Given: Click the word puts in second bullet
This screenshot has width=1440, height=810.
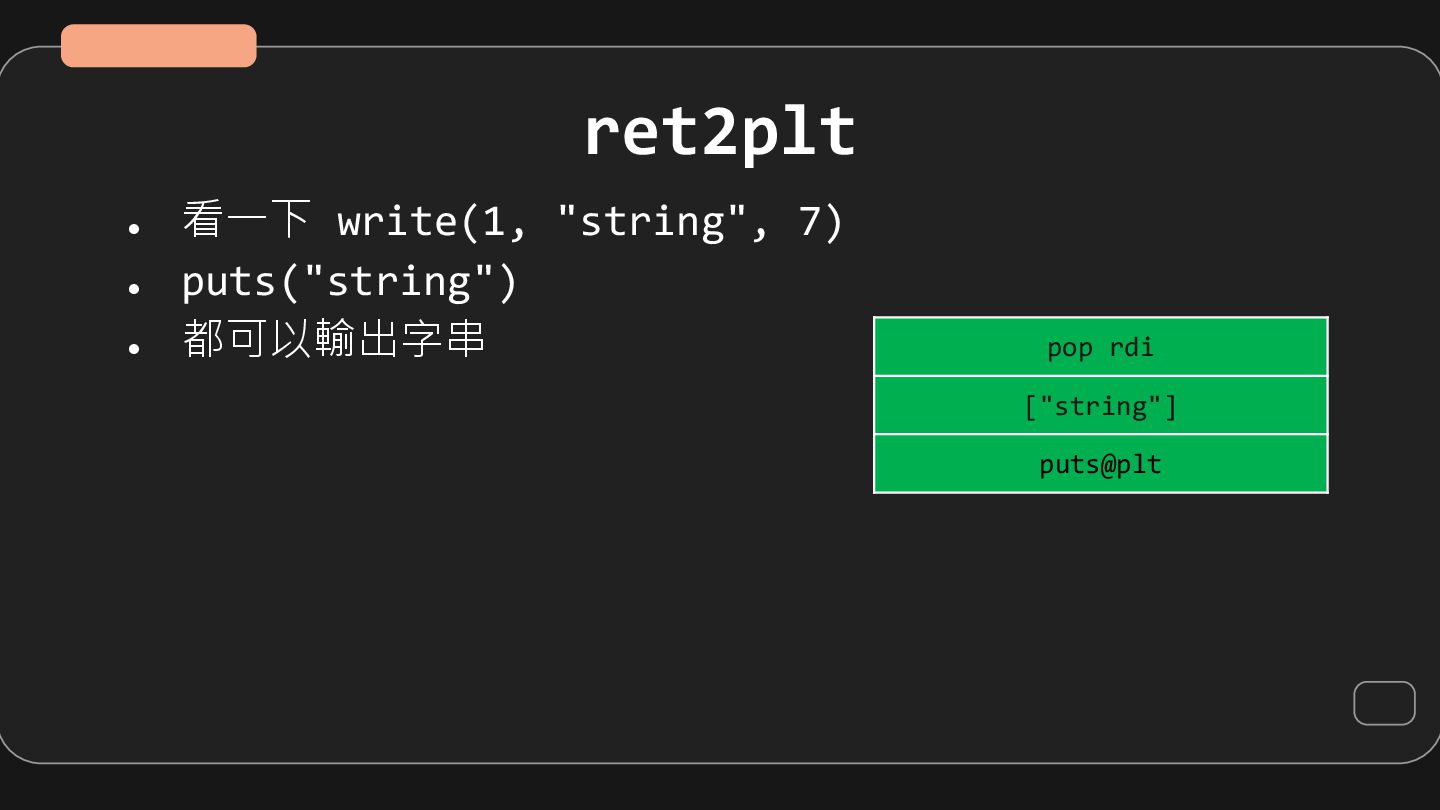Looking at the screenshot, I should point(229,281).
